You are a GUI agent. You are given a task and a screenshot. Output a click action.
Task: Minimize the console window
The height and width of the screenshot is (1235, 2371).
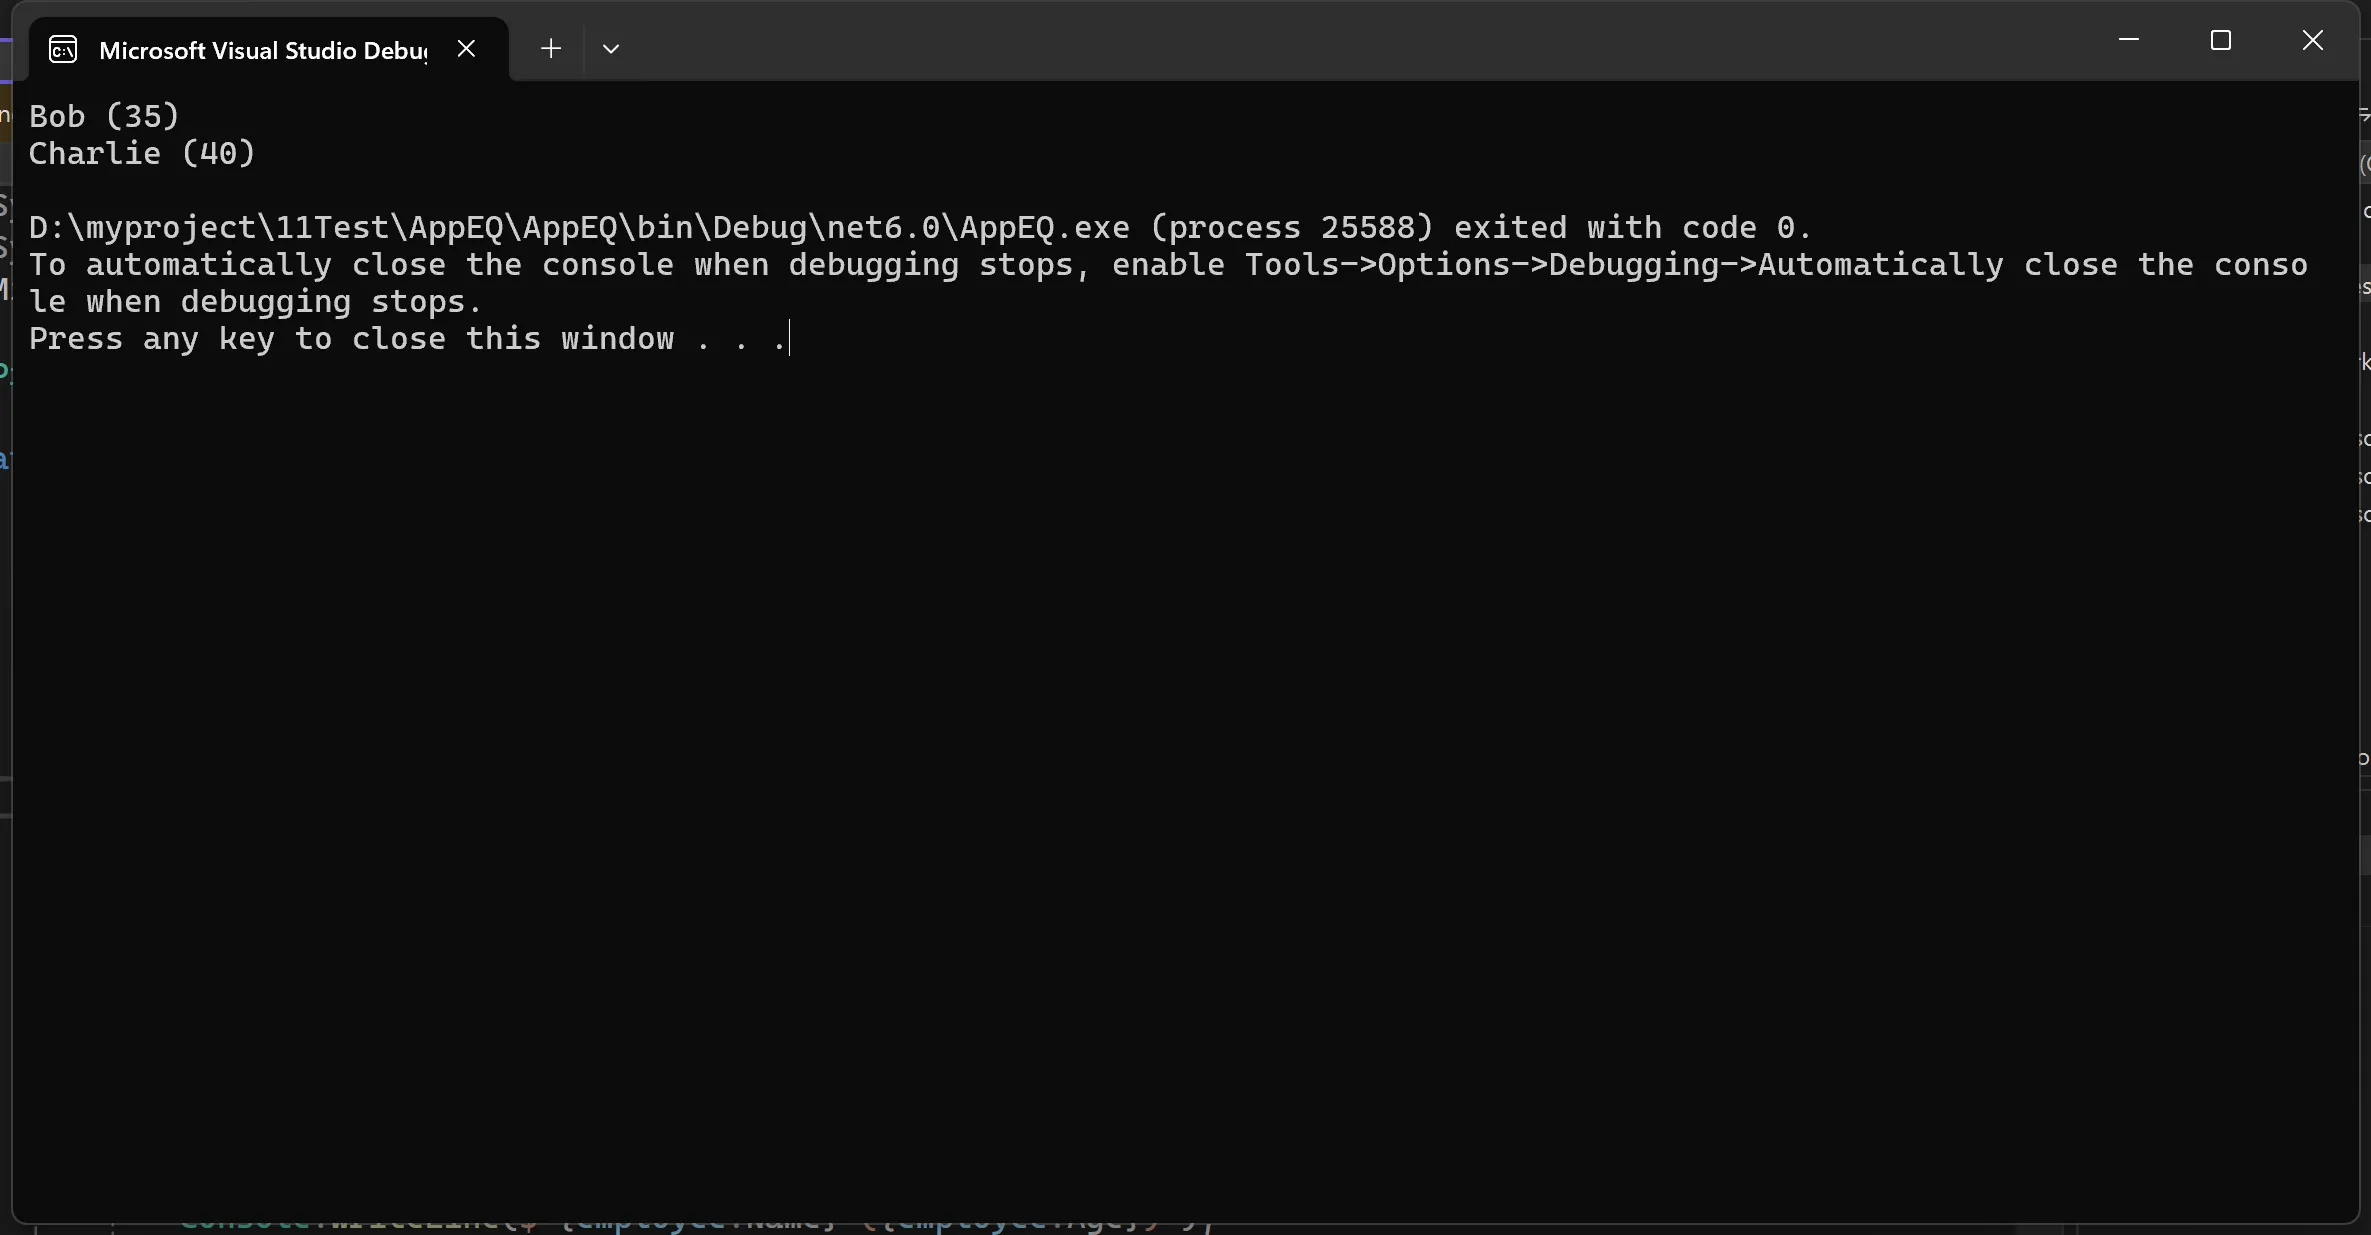pos(2129,40)
